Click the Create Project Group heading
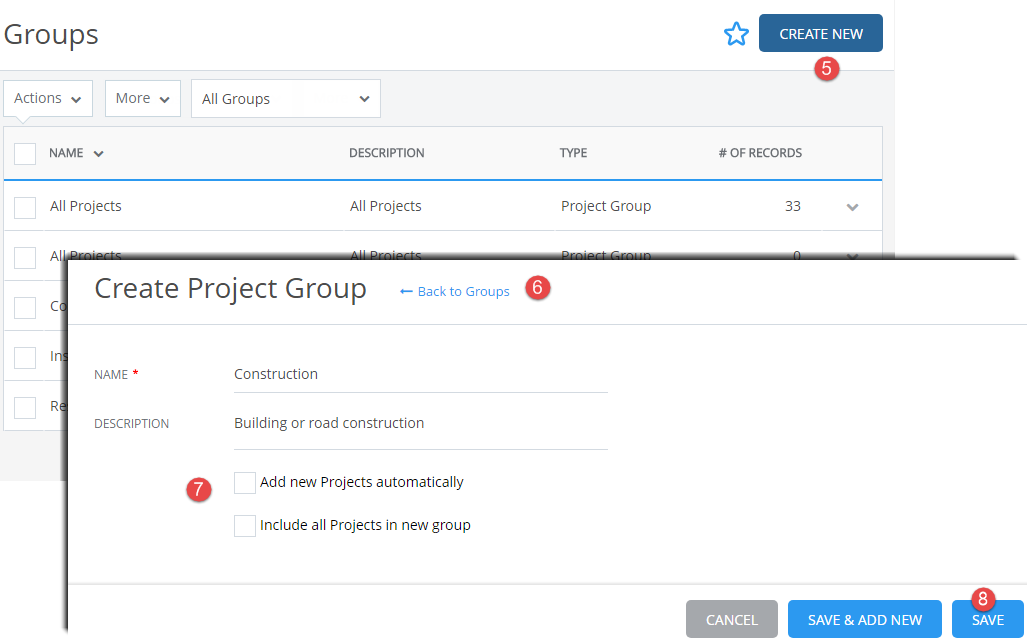The height and width of the screenshot is (641, 1027). point(231,289)
